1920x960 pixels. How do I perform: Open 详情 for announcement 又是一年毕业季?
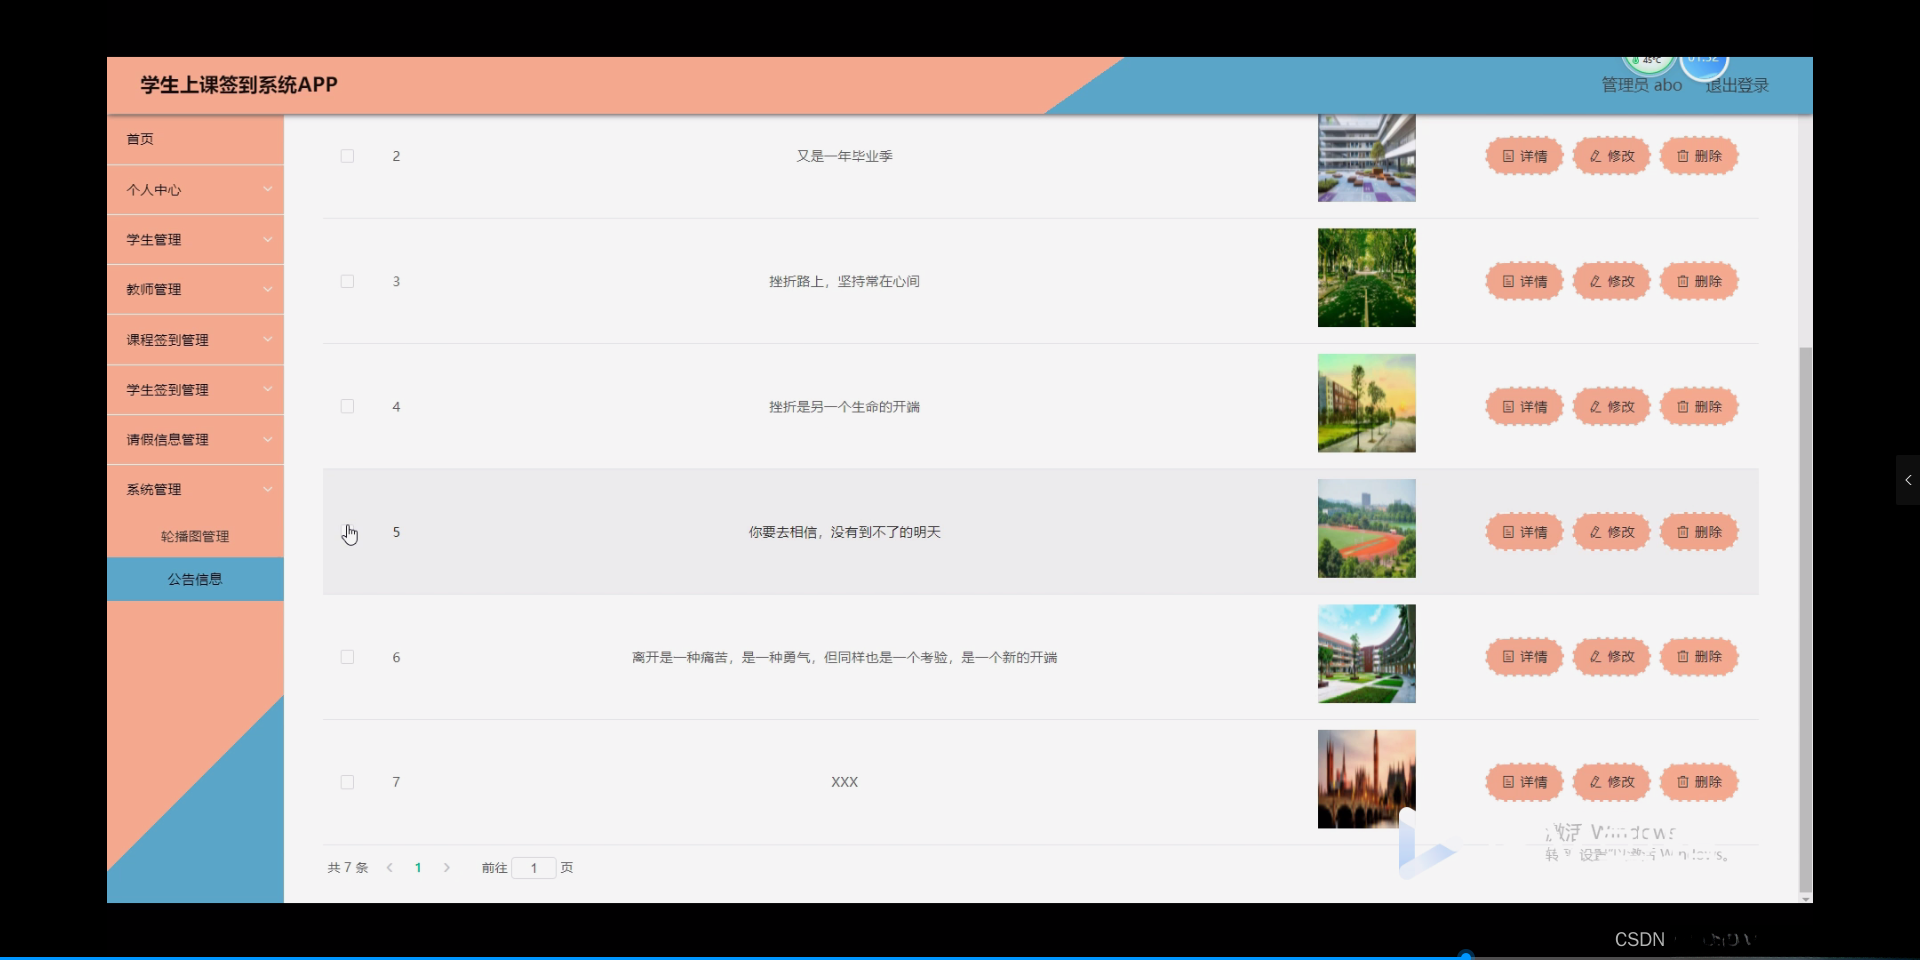click(x=1523, y=155)
